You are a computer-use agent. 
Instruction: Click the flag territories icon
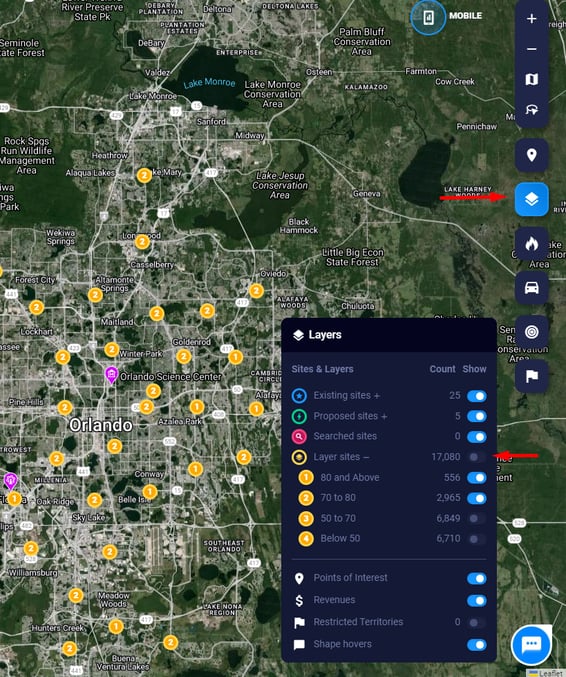point(531,376)
